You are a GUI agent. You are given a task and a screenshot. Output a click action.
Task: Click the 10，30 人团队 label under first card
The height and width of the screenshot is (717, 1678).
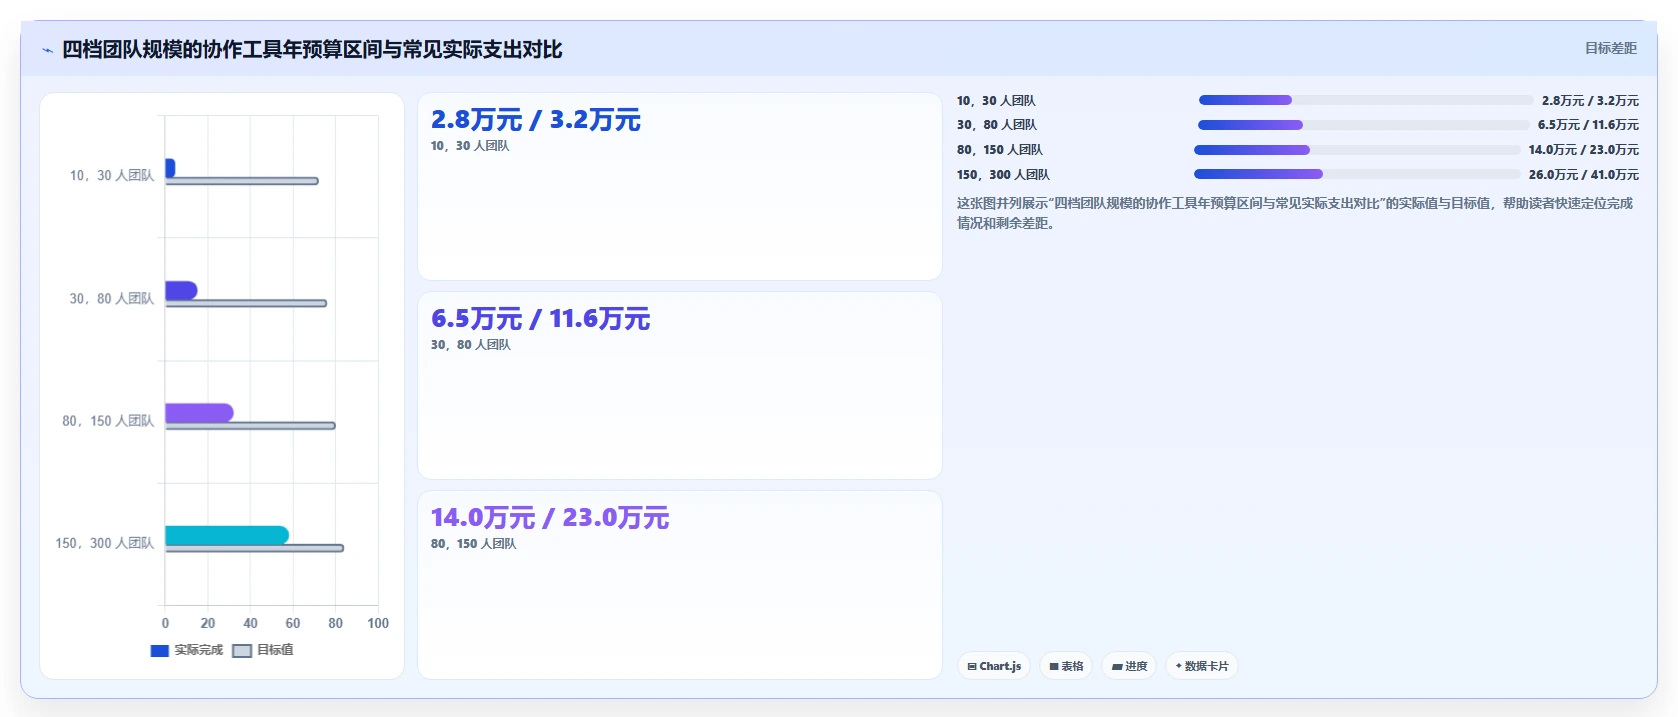coord(470,146)
